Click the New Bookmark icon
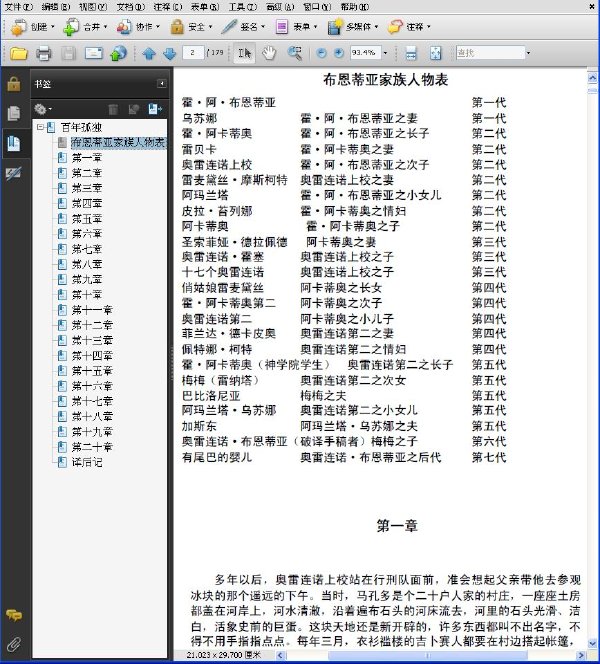The height and width of the screenshot is (664, 600). [x=134, y=110]
